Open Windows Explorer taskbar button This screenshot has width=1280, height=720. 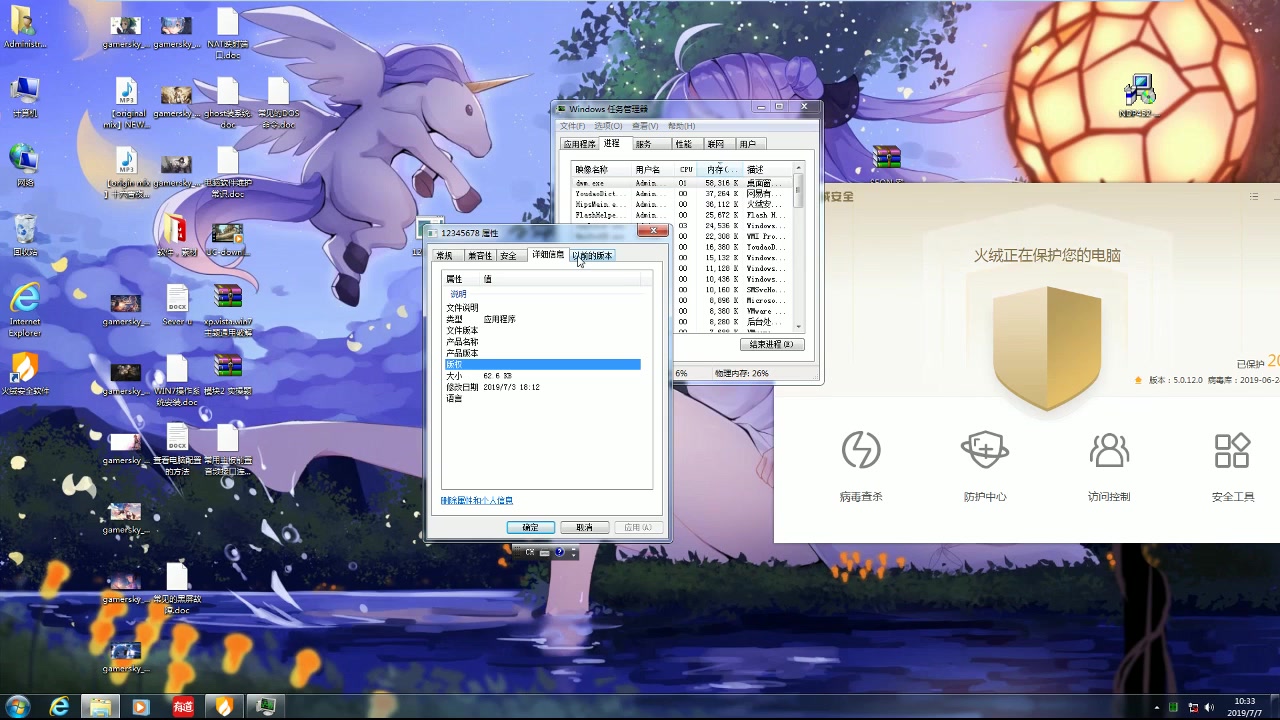pos(100,707)
